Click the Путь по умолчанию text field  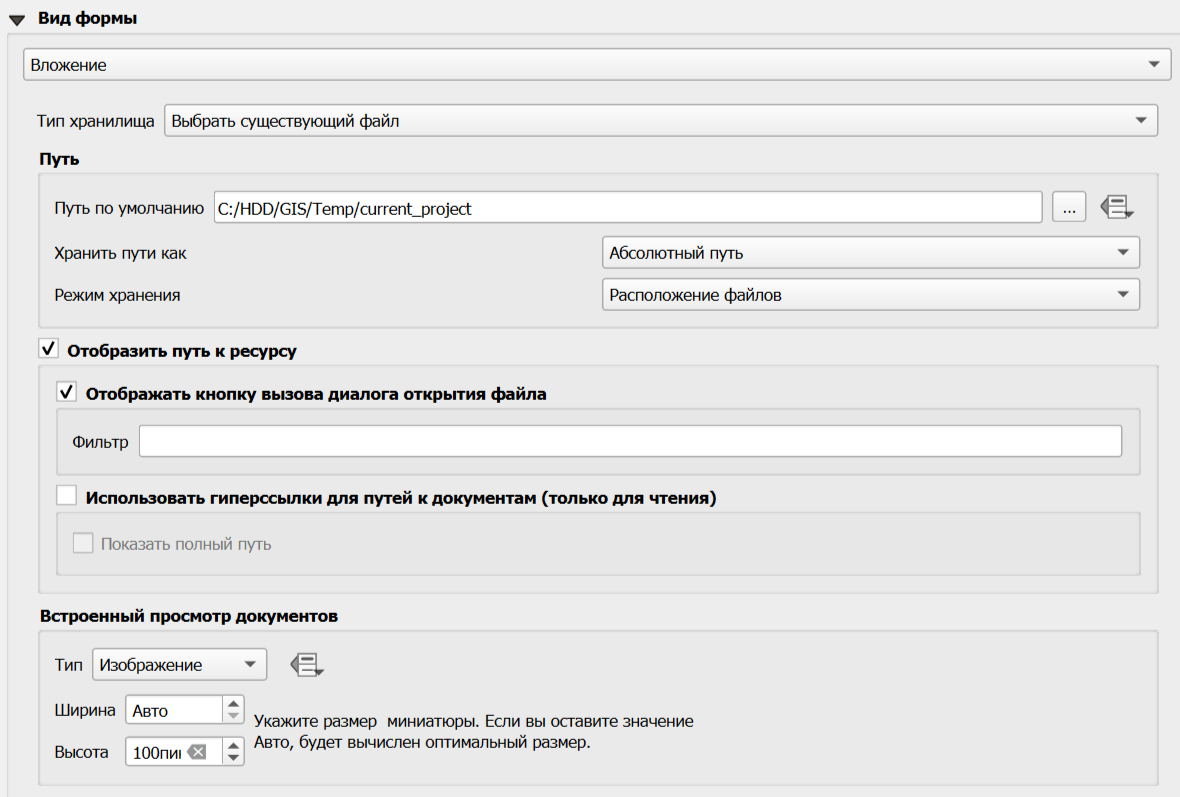[628, 208]
